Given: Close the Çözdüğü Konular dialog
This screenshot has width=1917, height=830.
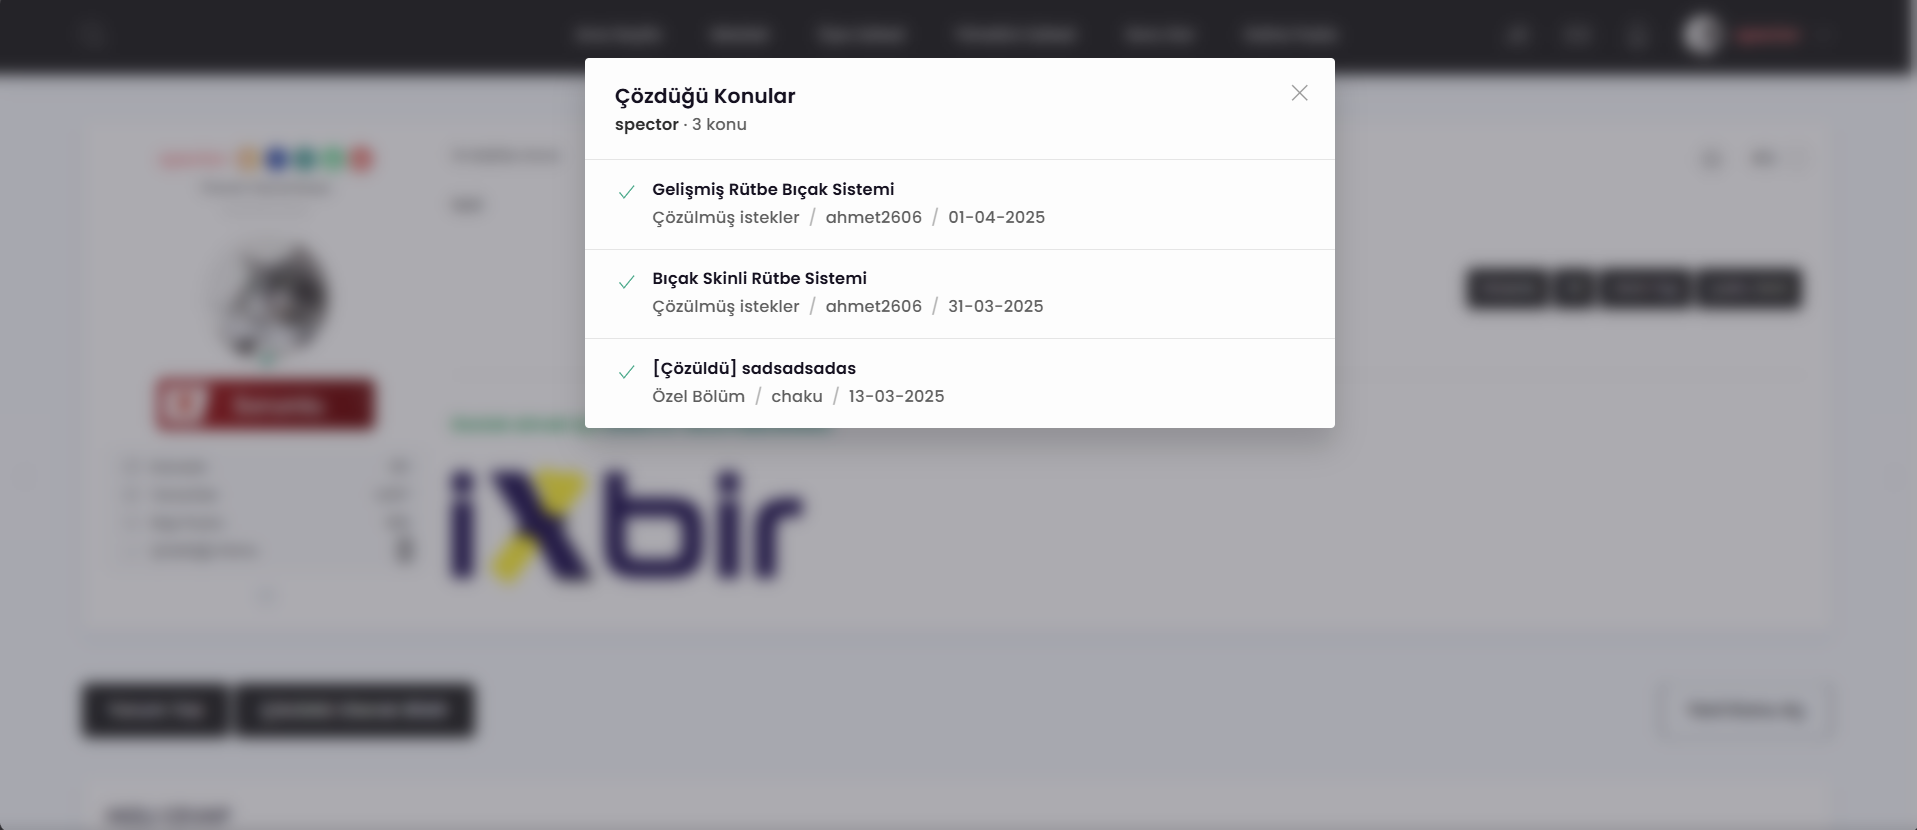Looking at the screenshot, I should [x=1299, y=93].
